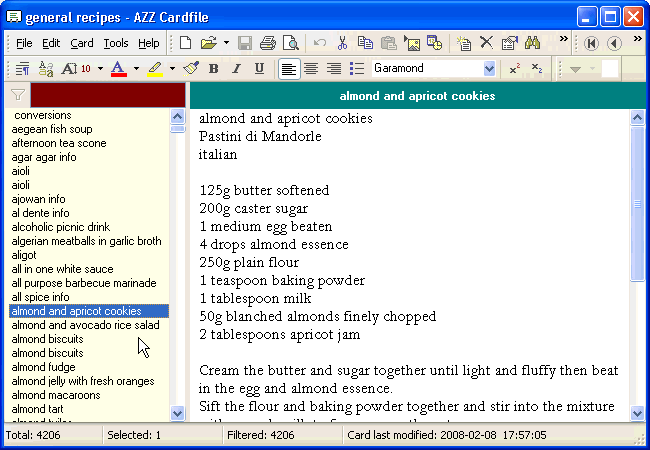Apply yellow highlight with the marker icon
The image size is (650, 450).
(x=155, y=68)
